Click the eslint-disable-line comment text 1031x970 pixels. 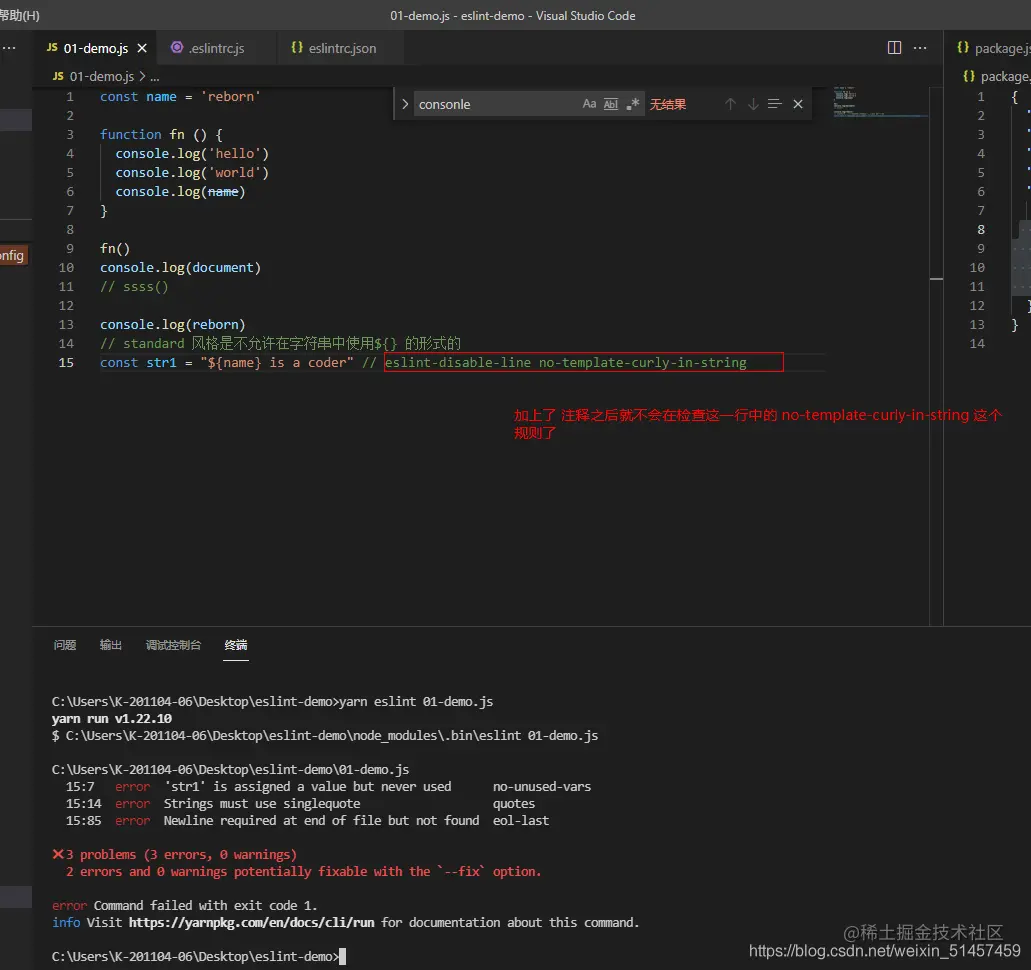point(565,362)
